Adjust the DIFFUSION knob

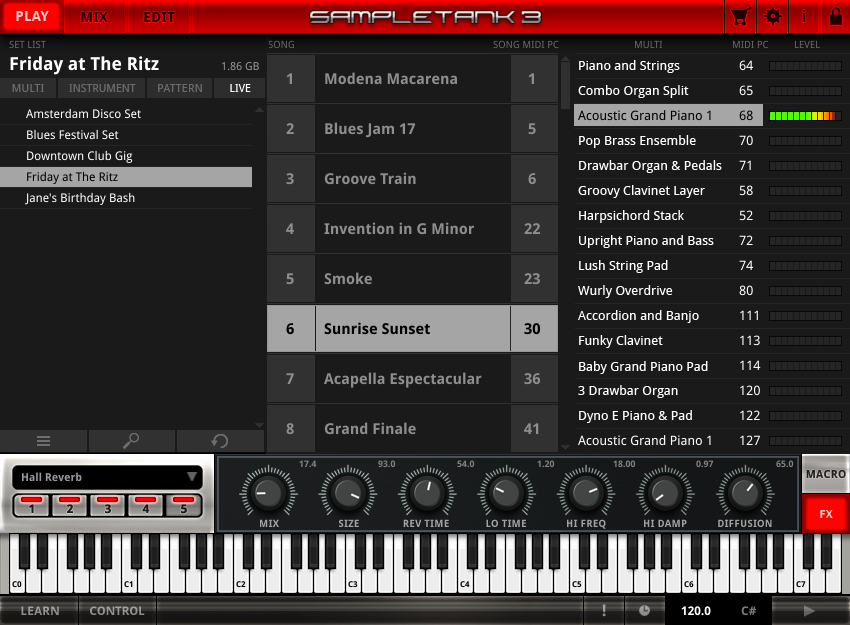pos(744,493)
